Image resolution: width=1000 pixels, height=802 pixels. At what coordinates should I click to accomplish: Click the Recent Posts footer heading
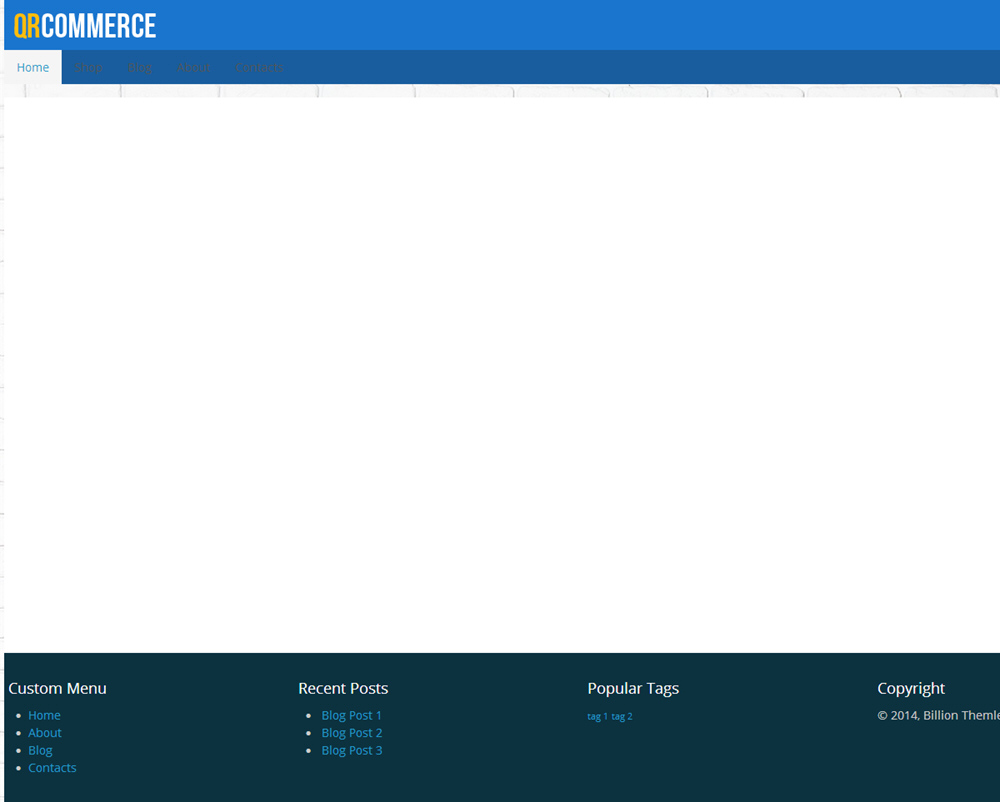343,689
